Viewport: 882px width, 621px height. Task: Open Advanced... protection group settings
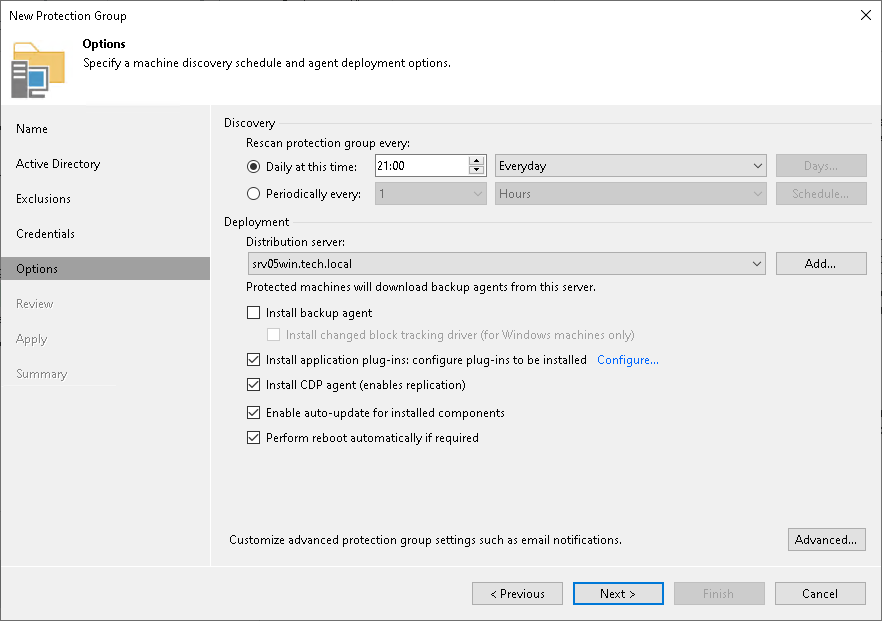coord(826,539)
